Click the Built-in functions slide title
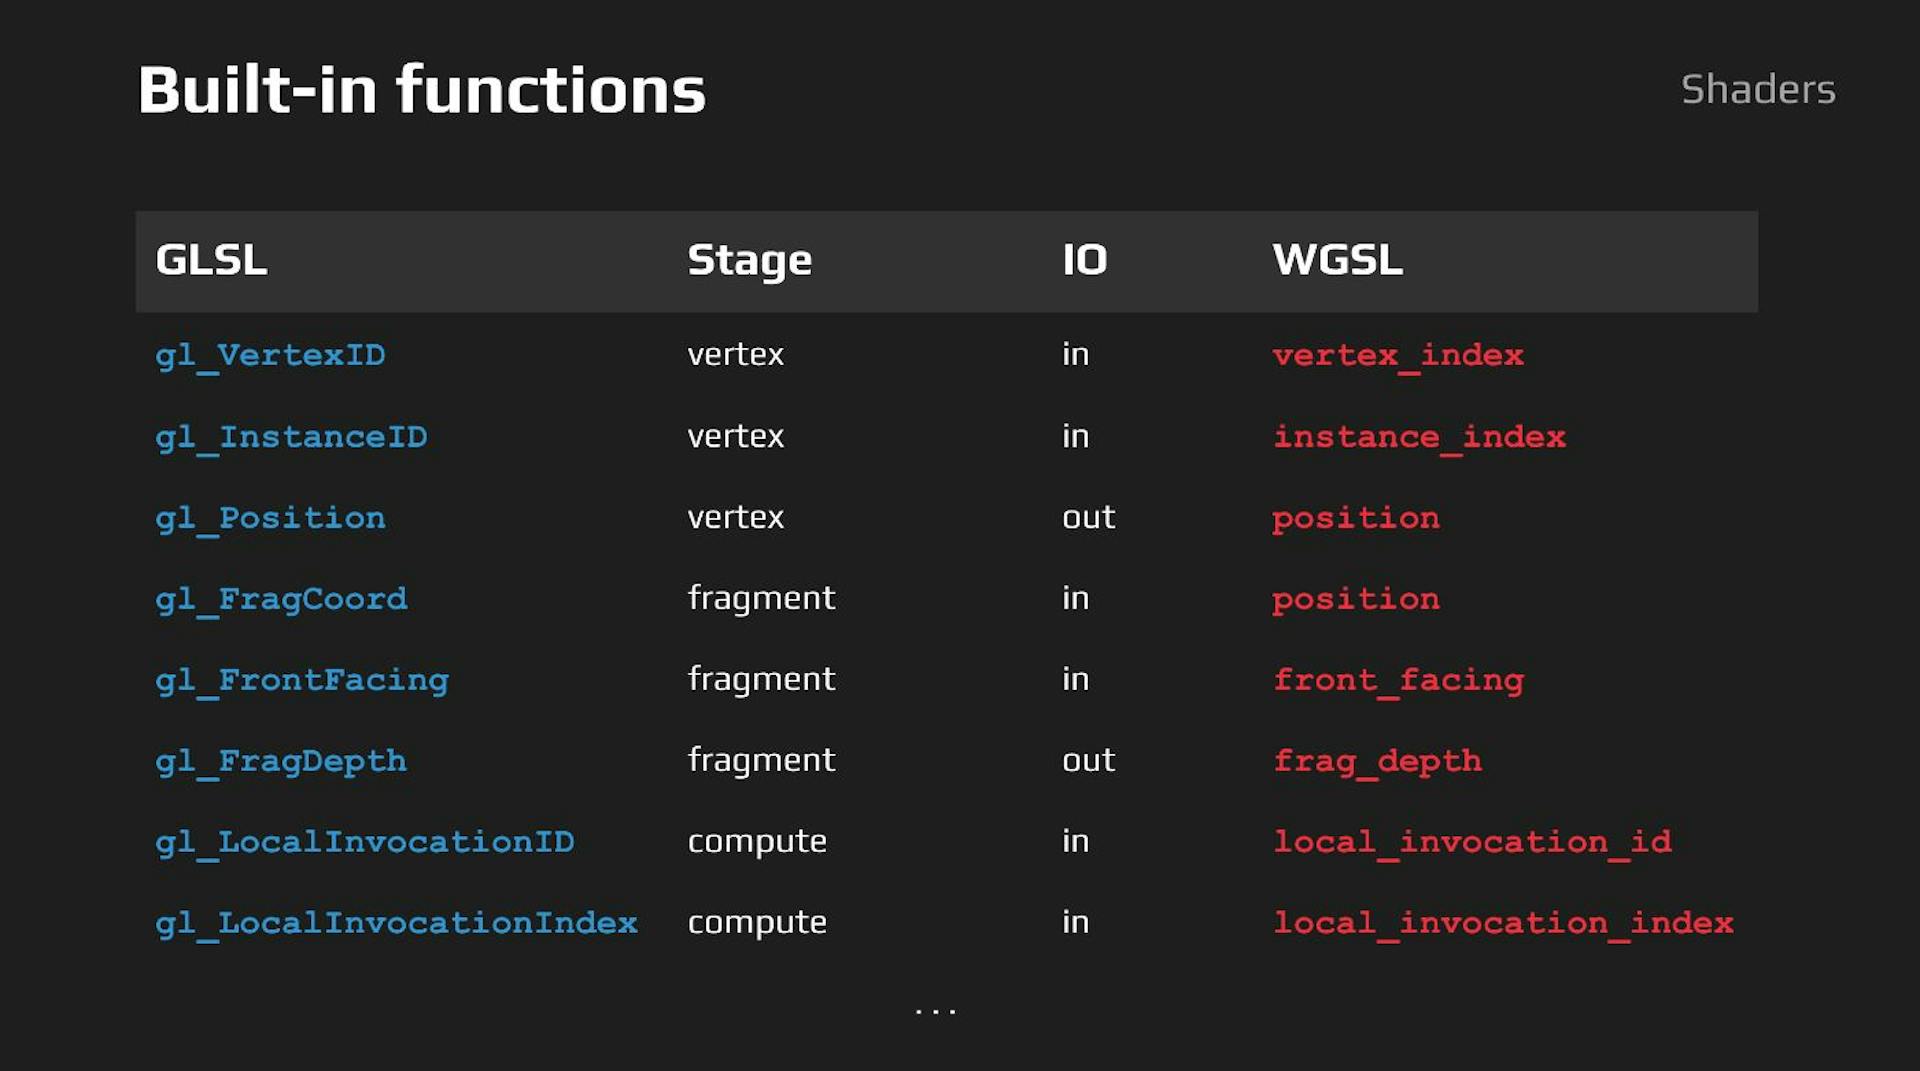 coord(421,90)
